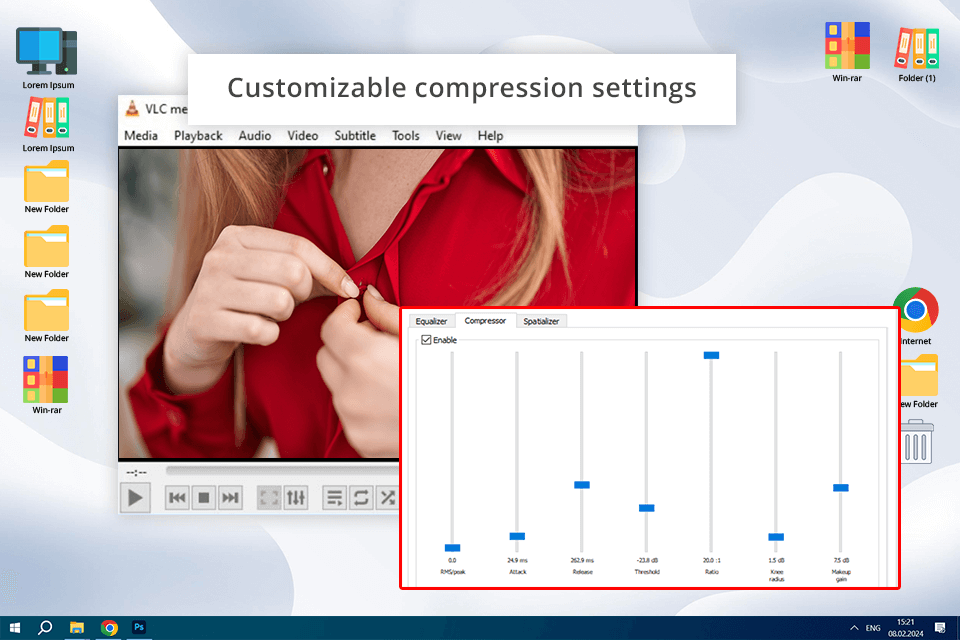Open the Playback menu

click(x=198, y=136)
